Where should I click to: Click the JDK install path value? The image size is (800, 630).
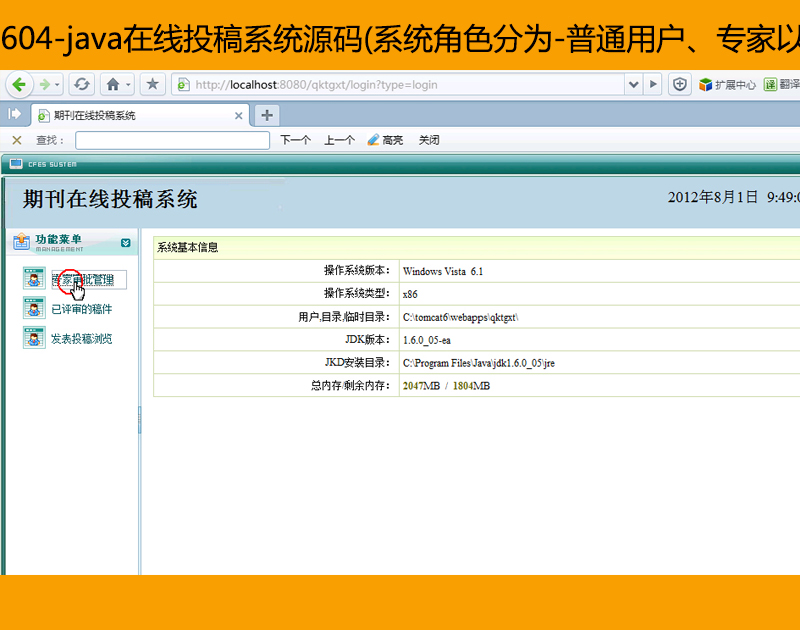coord(479,363)
